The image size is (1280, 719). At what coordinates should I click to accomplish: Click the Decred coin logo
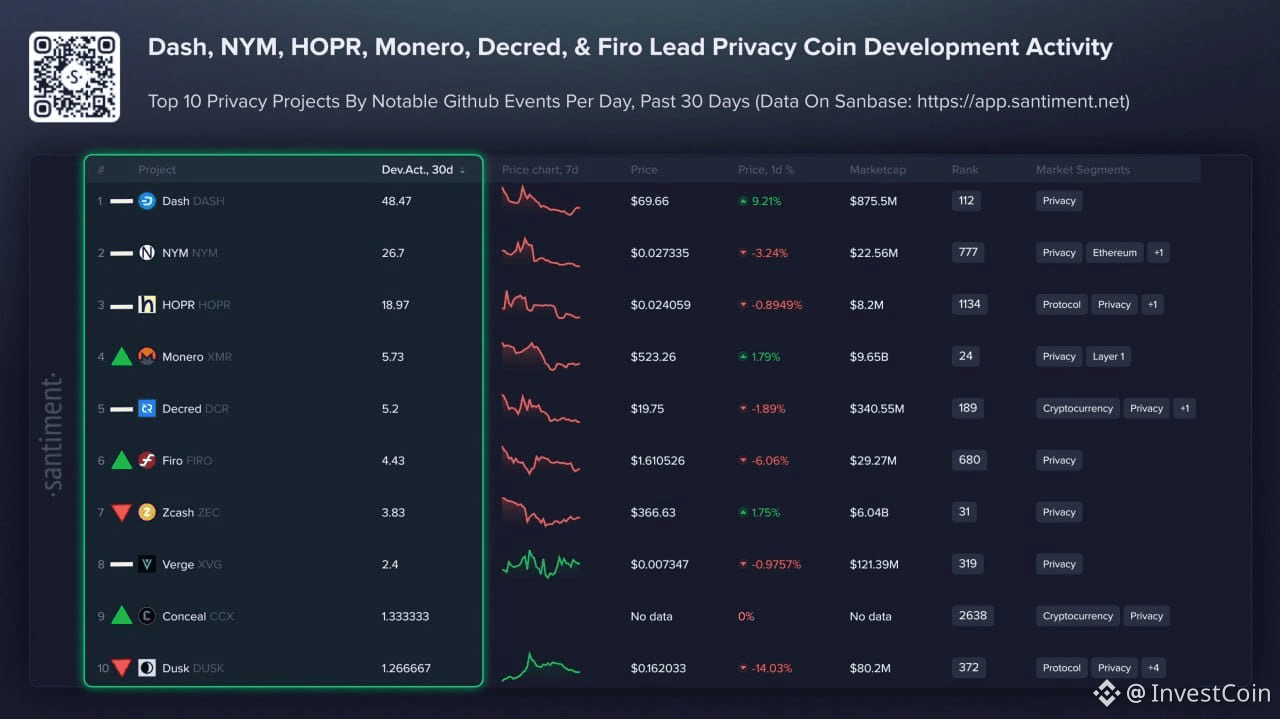click(x=147, y=409)
